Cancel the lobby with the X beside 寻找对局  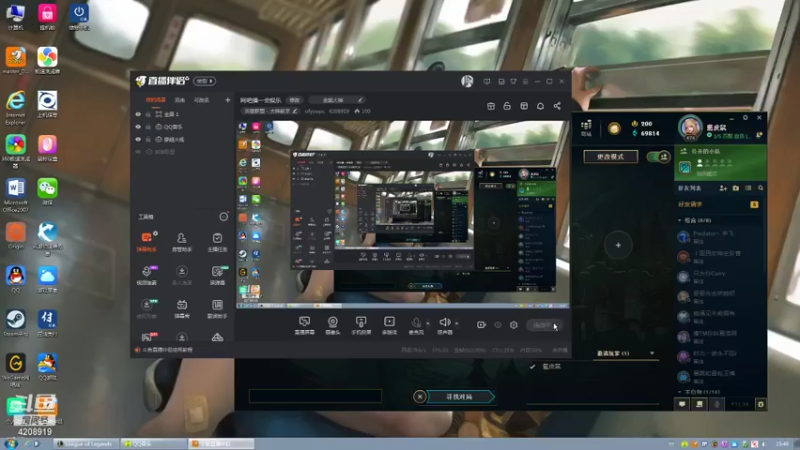click(x=419, y=396)
